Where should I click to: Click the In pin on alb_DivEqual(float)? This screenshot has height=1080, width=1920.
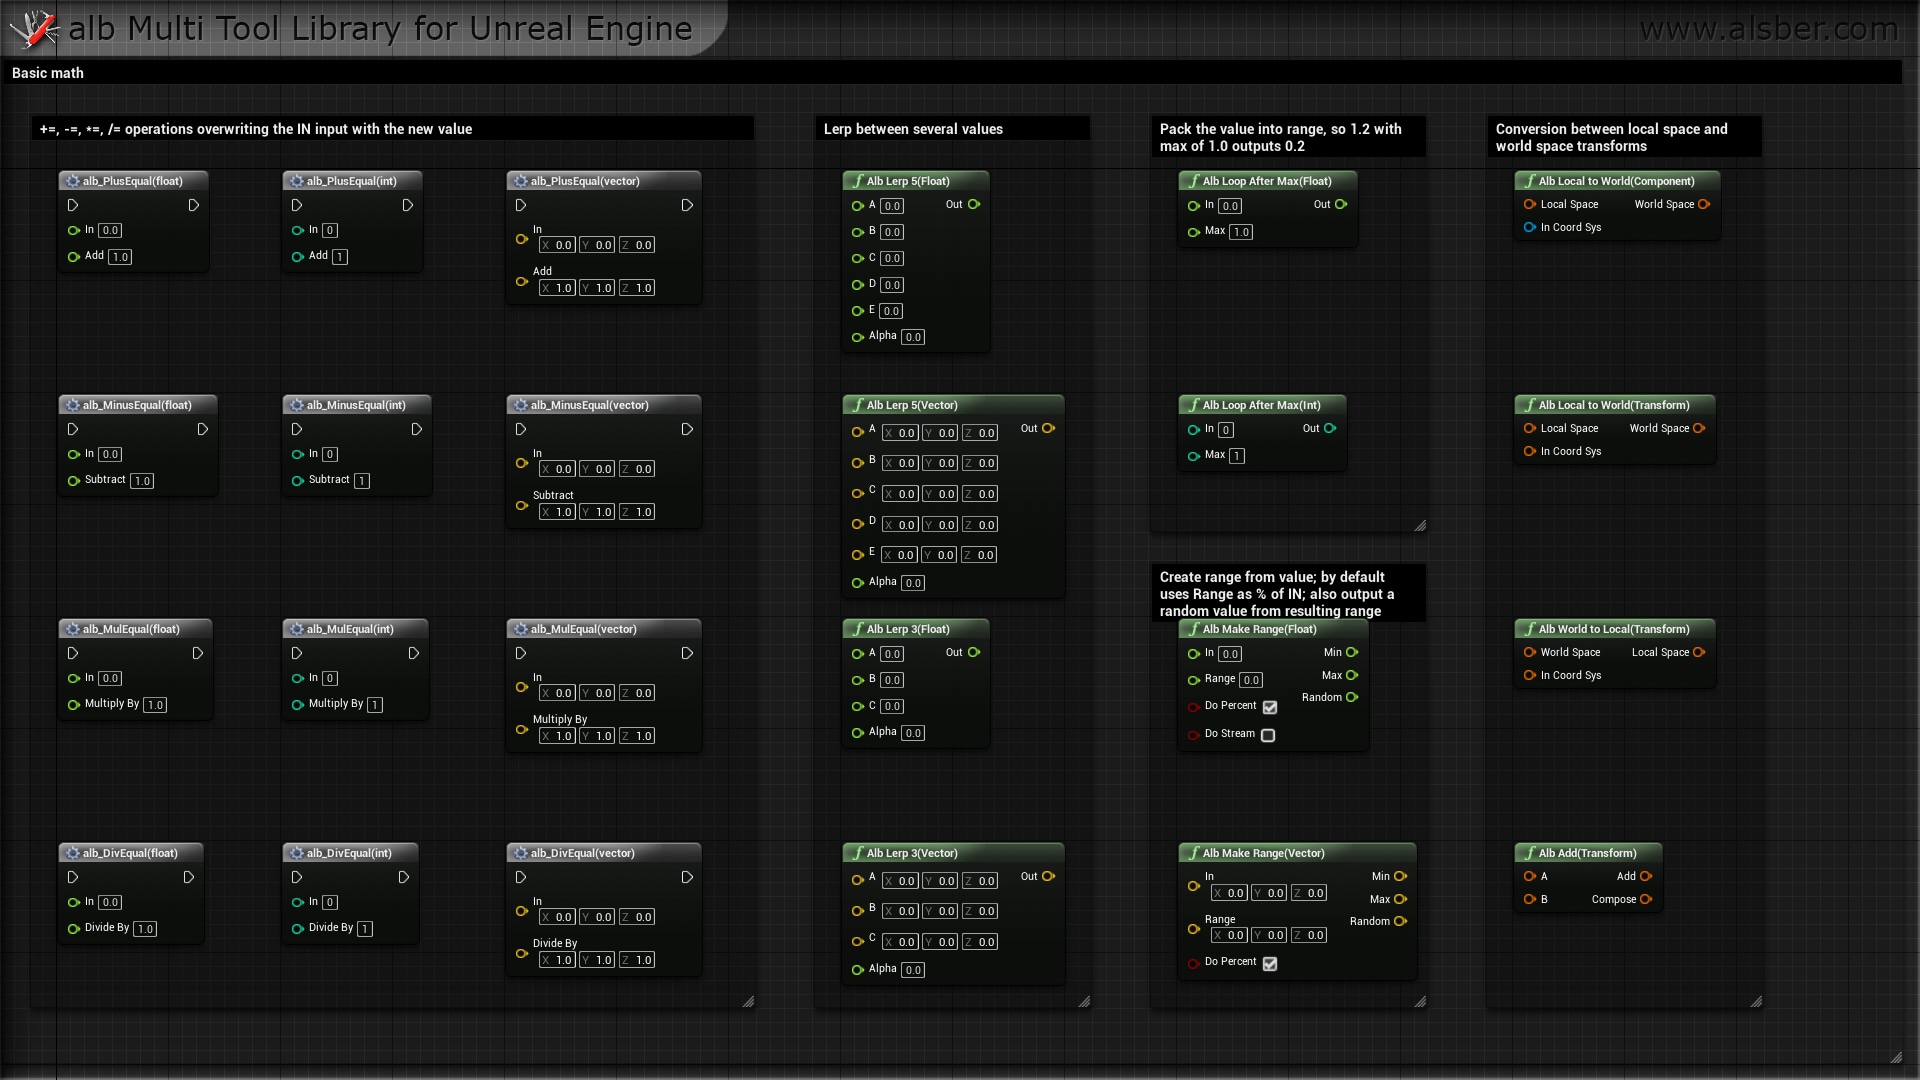click(x=73, y=903)
